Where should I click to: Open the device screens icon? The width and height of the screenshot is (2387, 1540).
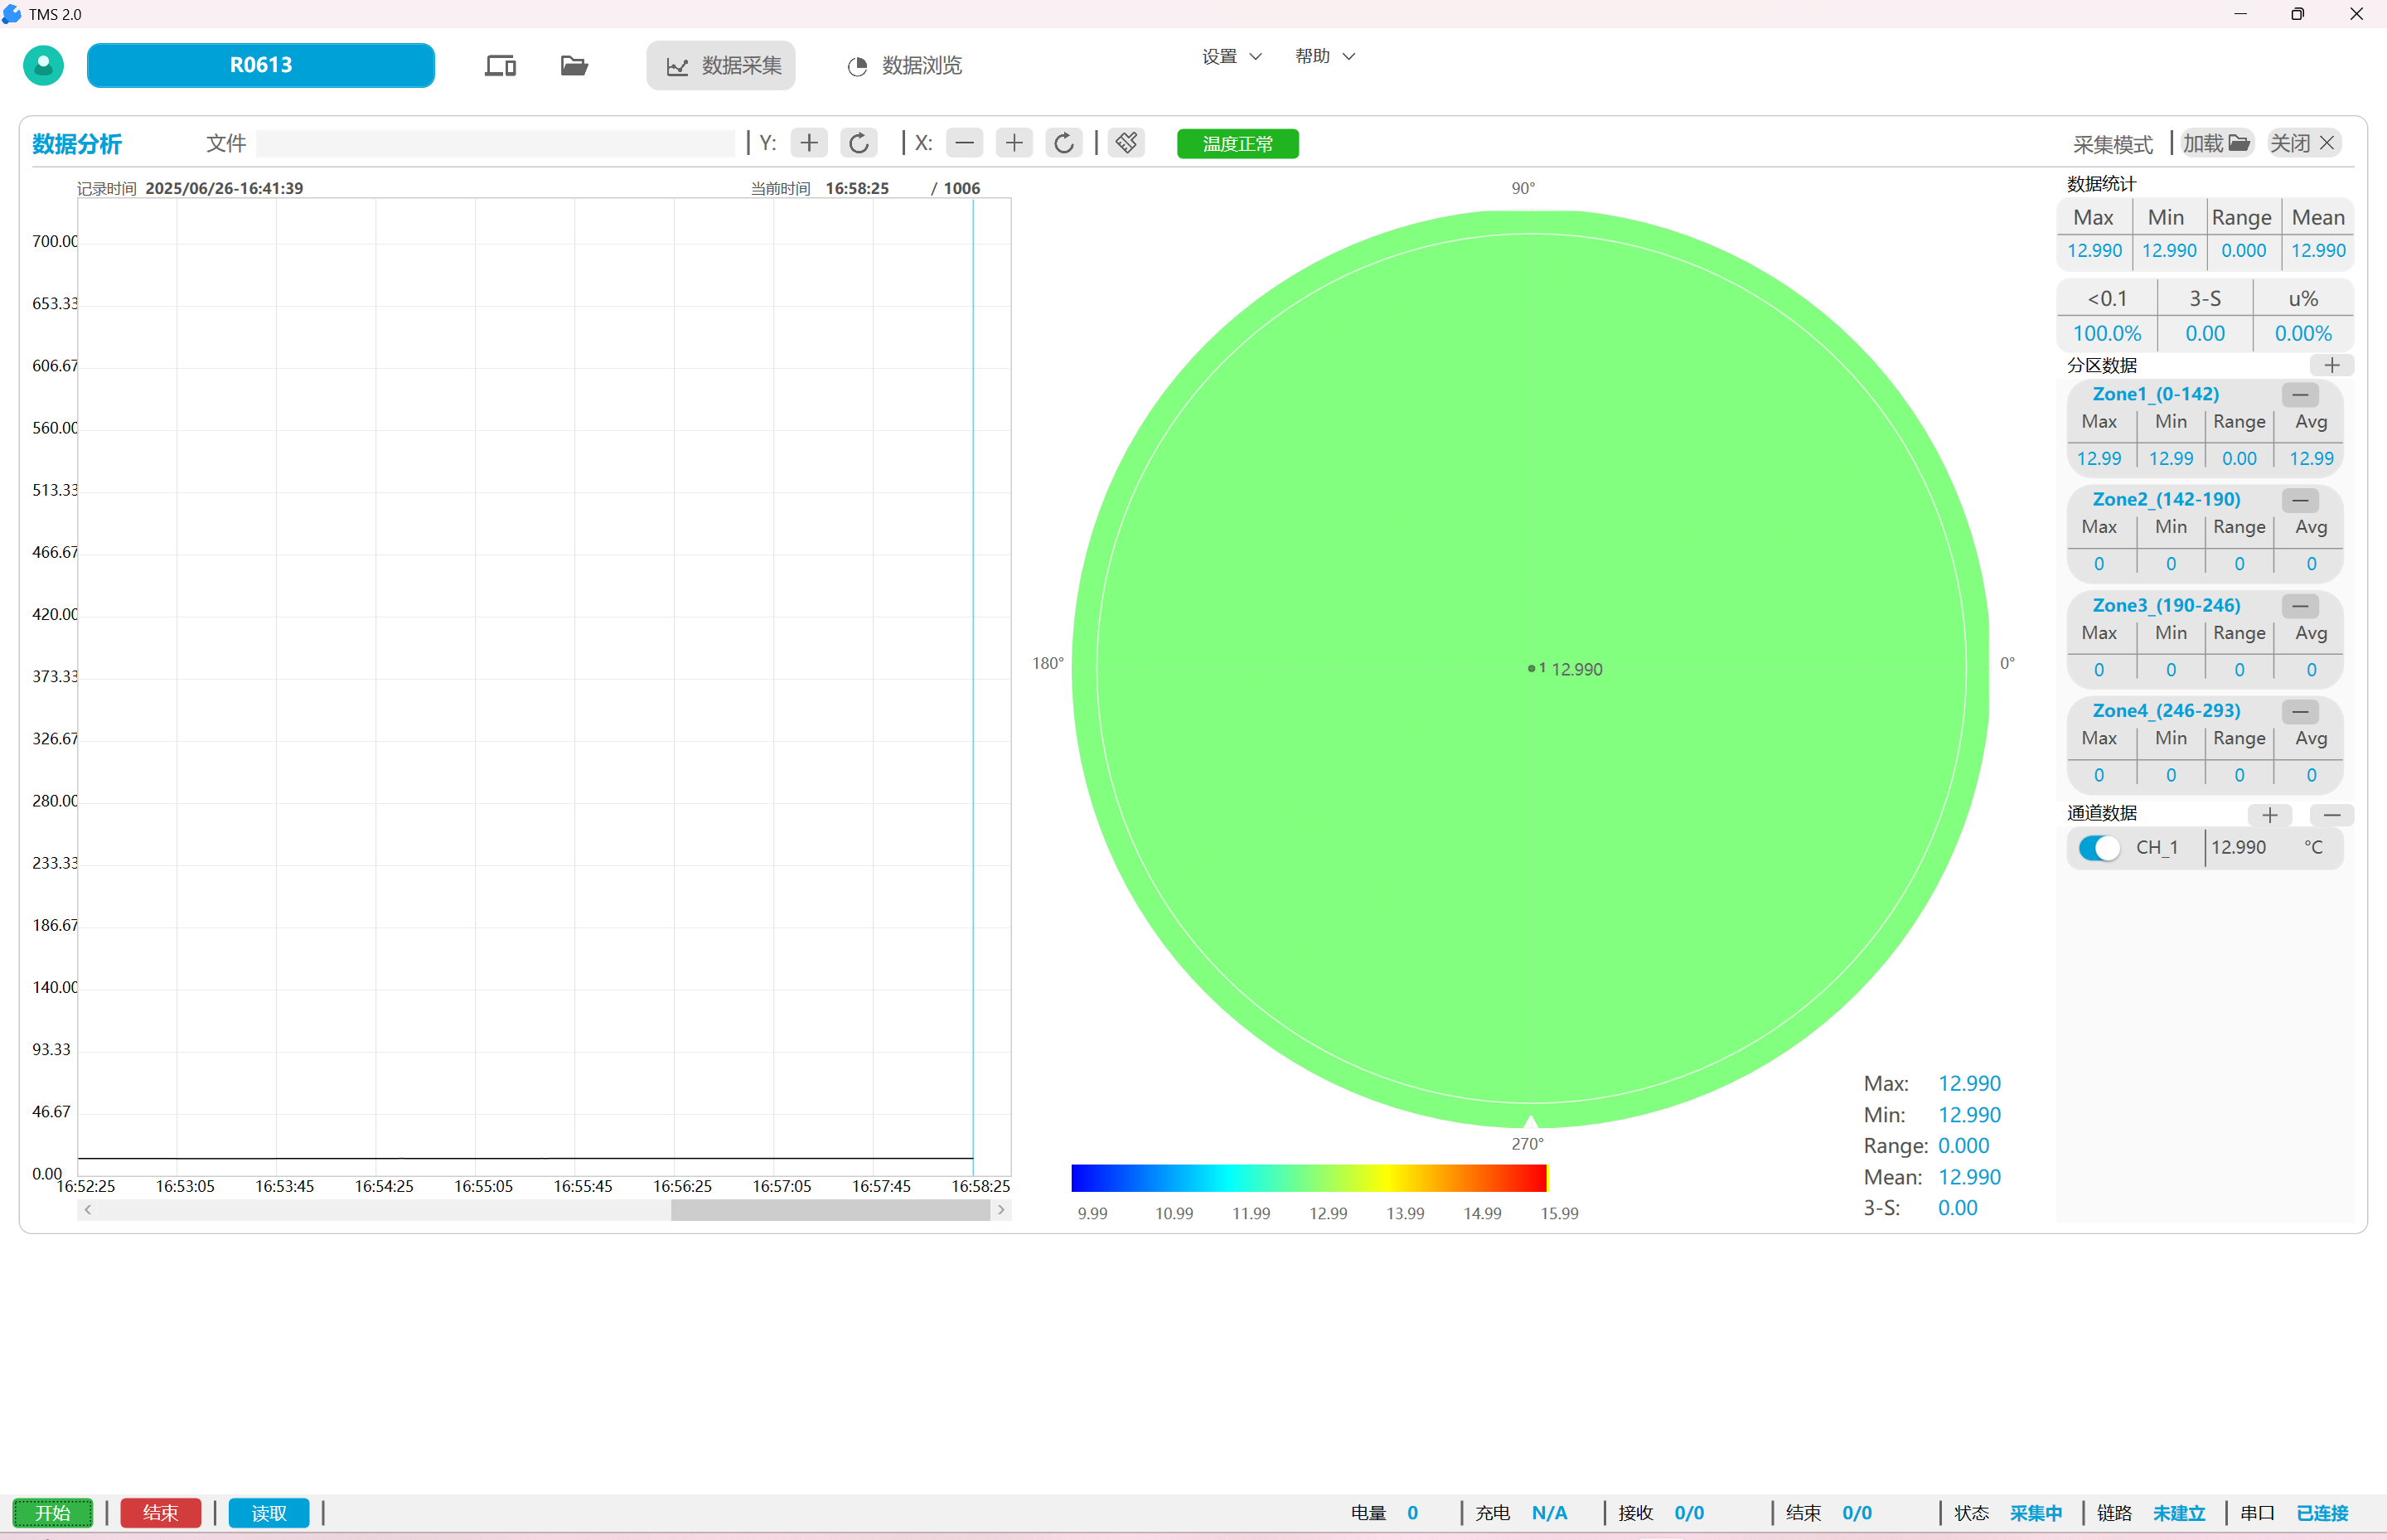pos(500,66)
